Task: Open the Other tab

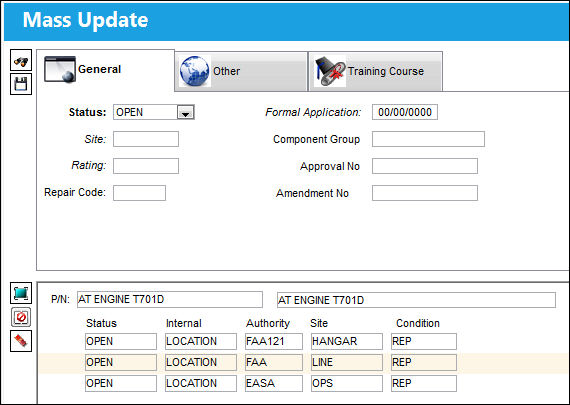Action: point(241,71)
